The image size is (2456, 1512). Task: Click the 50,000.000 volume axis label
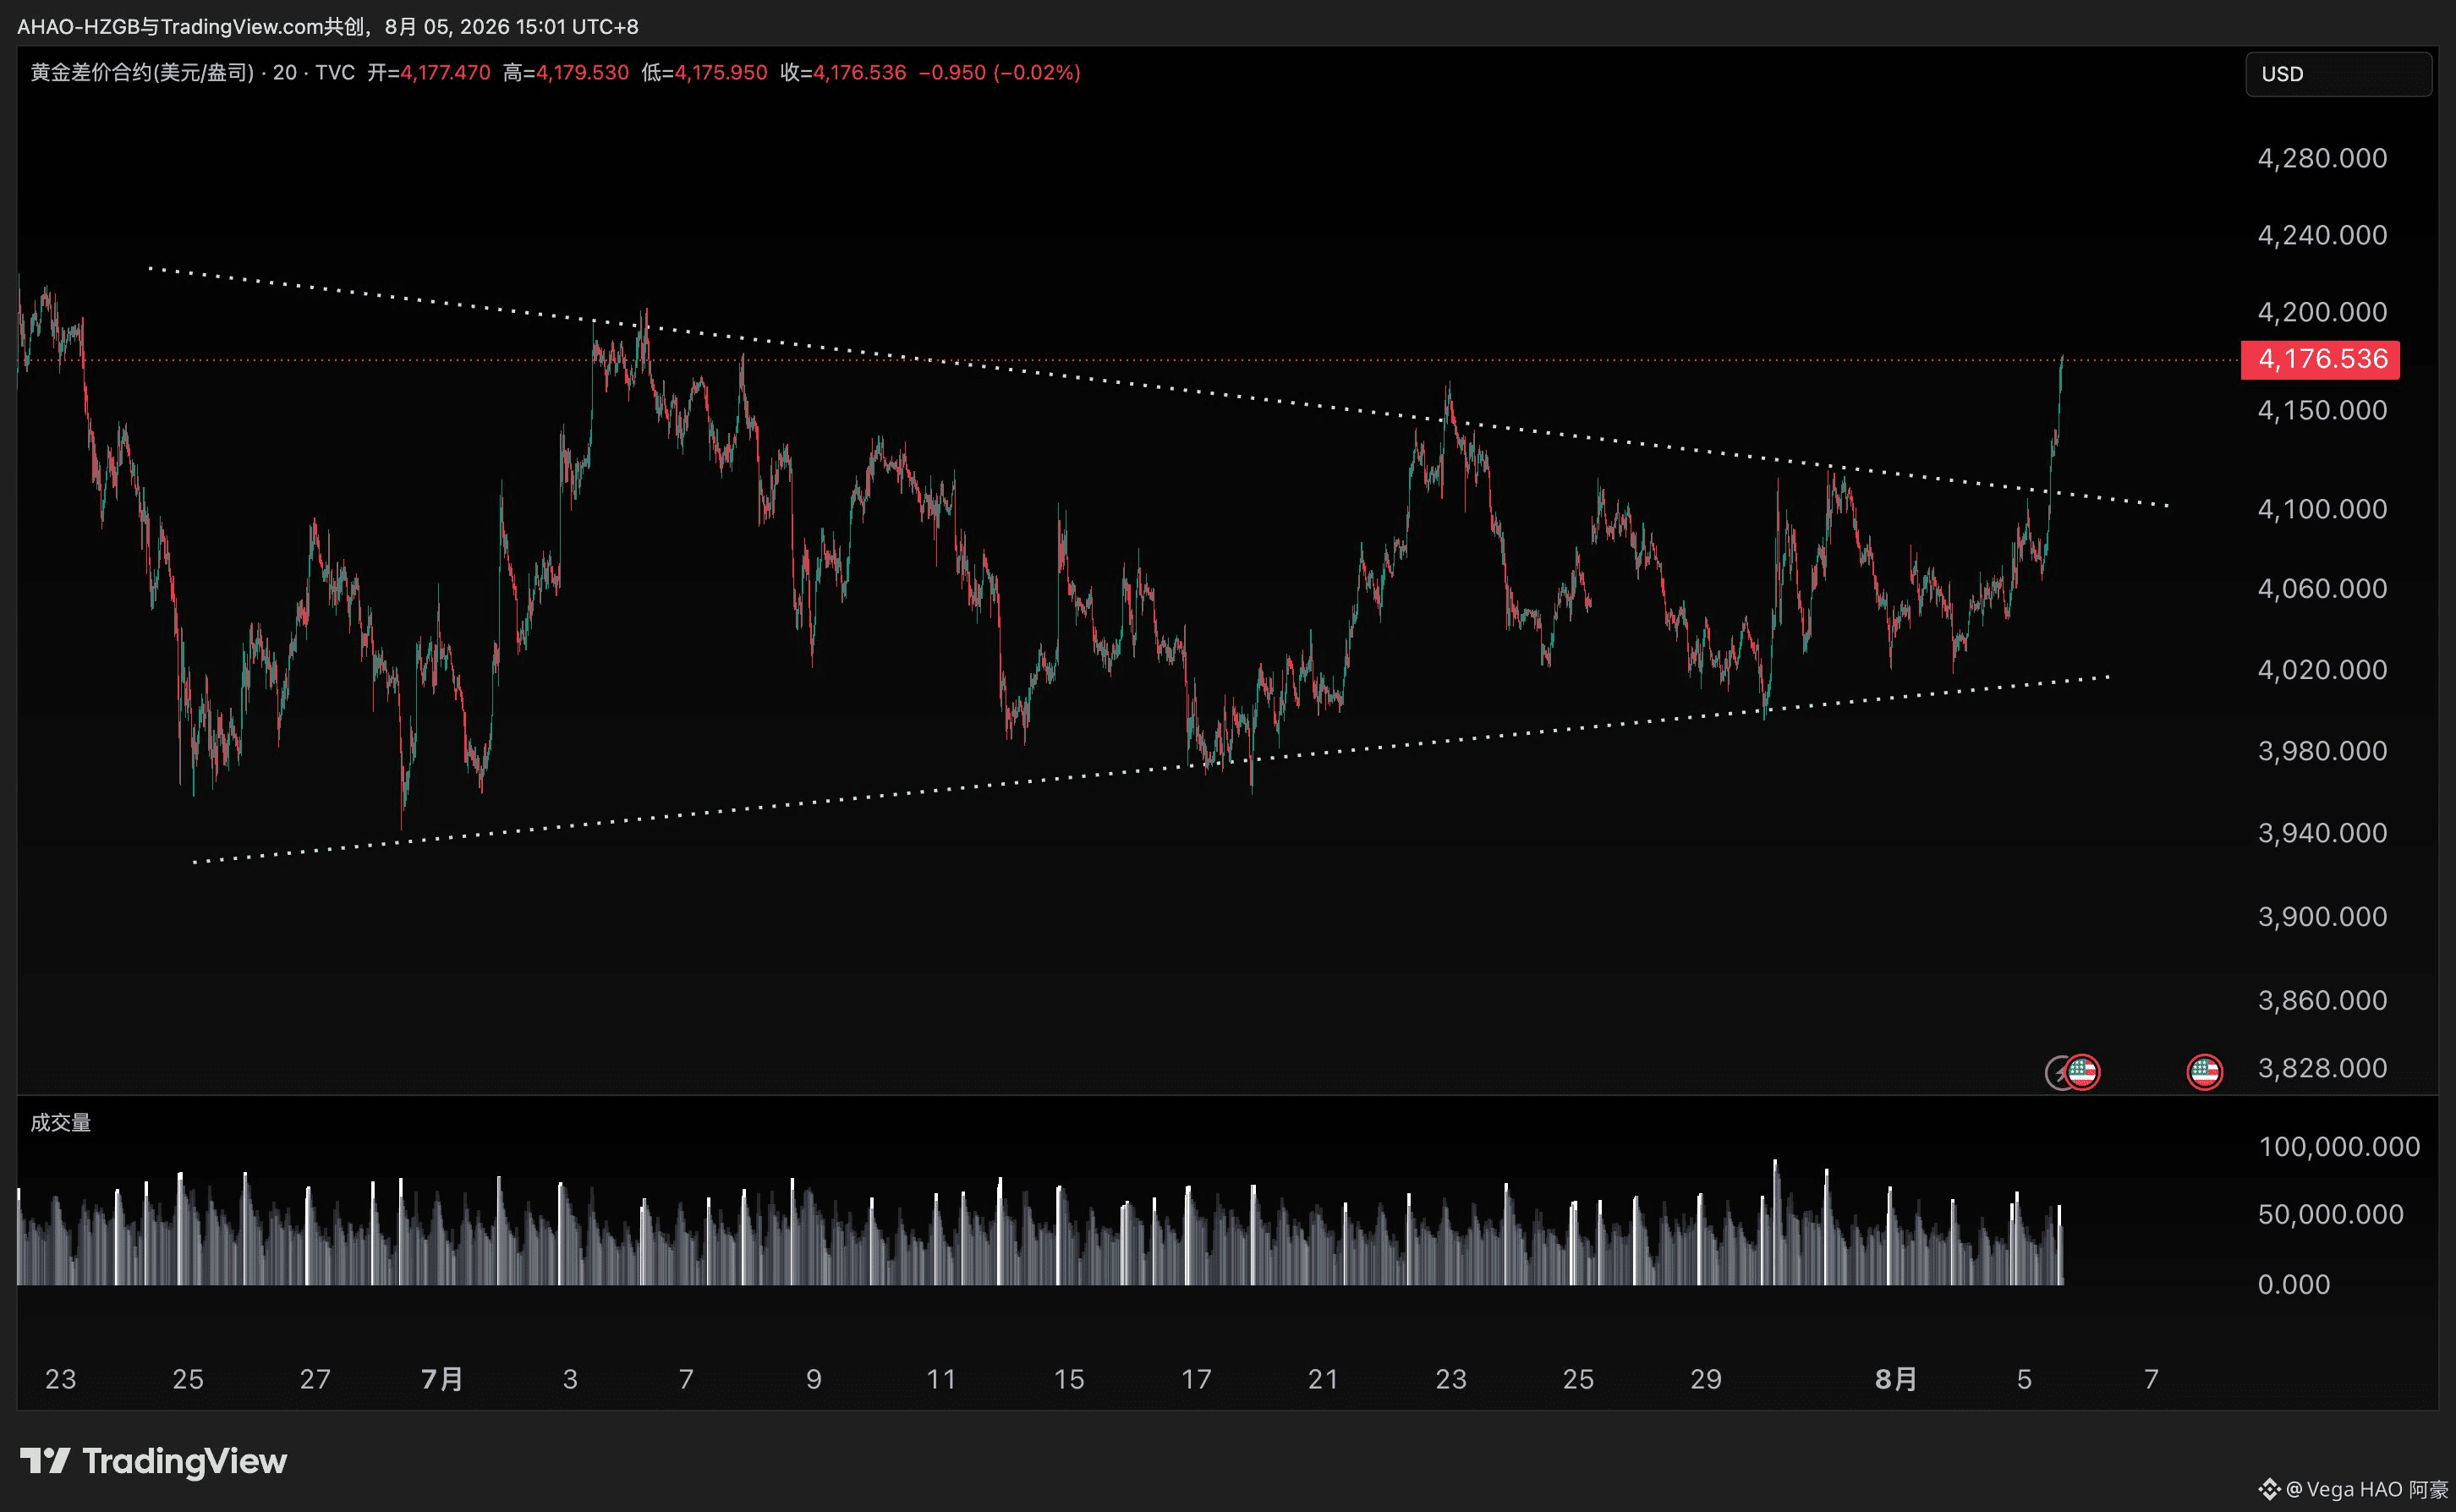click(2330, 1215)
